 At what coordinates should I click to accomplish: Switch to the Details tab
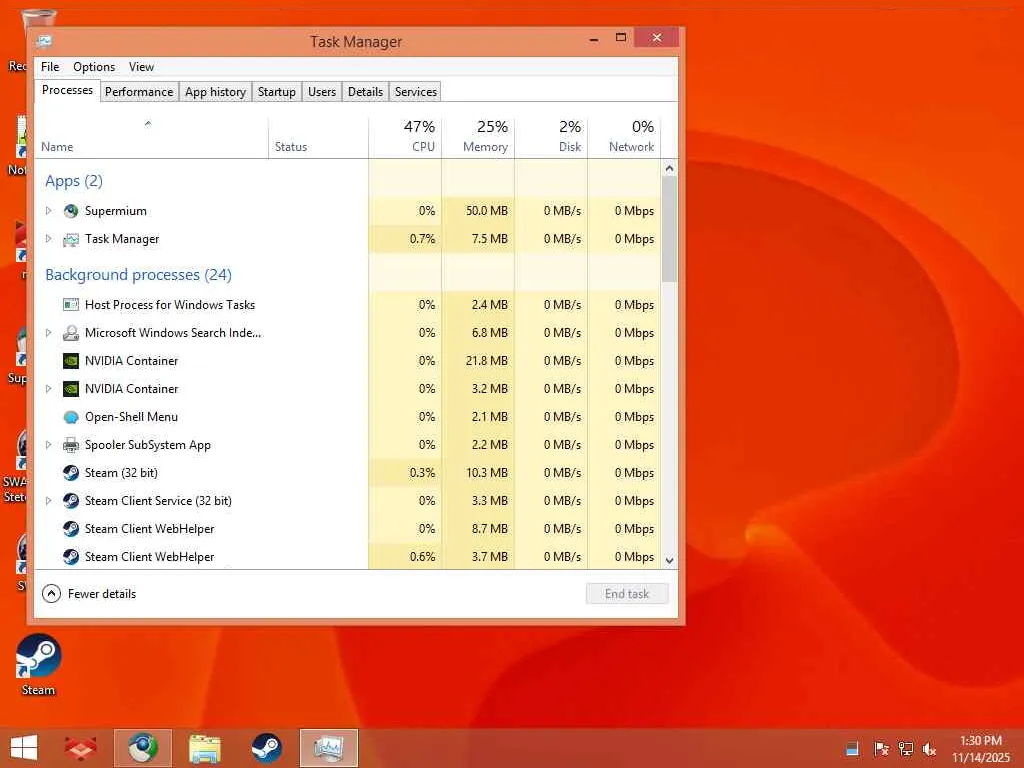(x=365, y=92)
